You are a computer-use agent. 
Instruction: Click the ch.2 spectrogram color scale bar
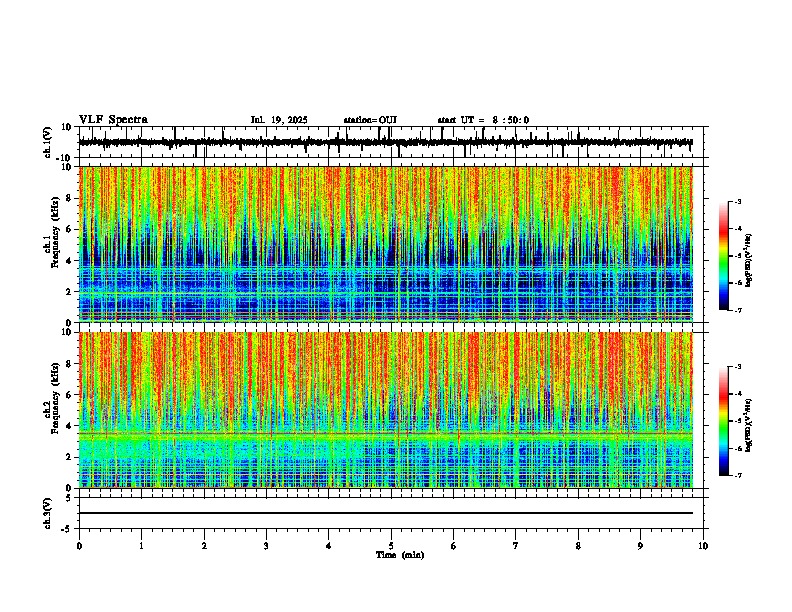(724, 421)
